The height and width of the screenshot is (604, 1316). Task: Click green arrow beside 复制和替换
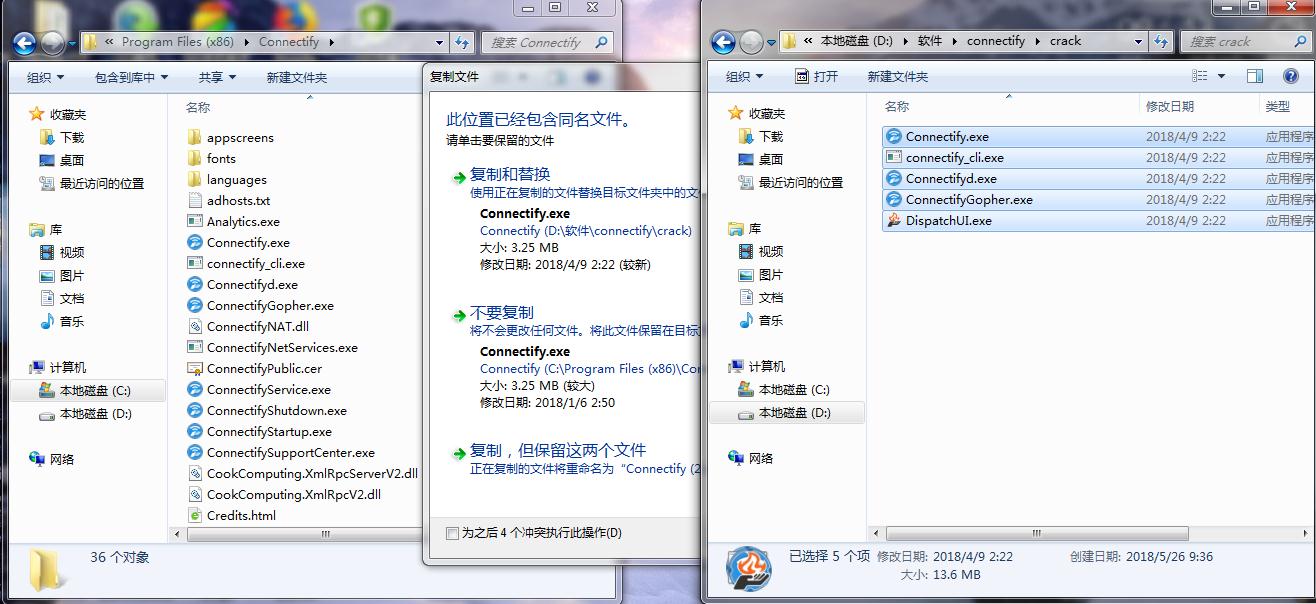click(x=459, y=176)
